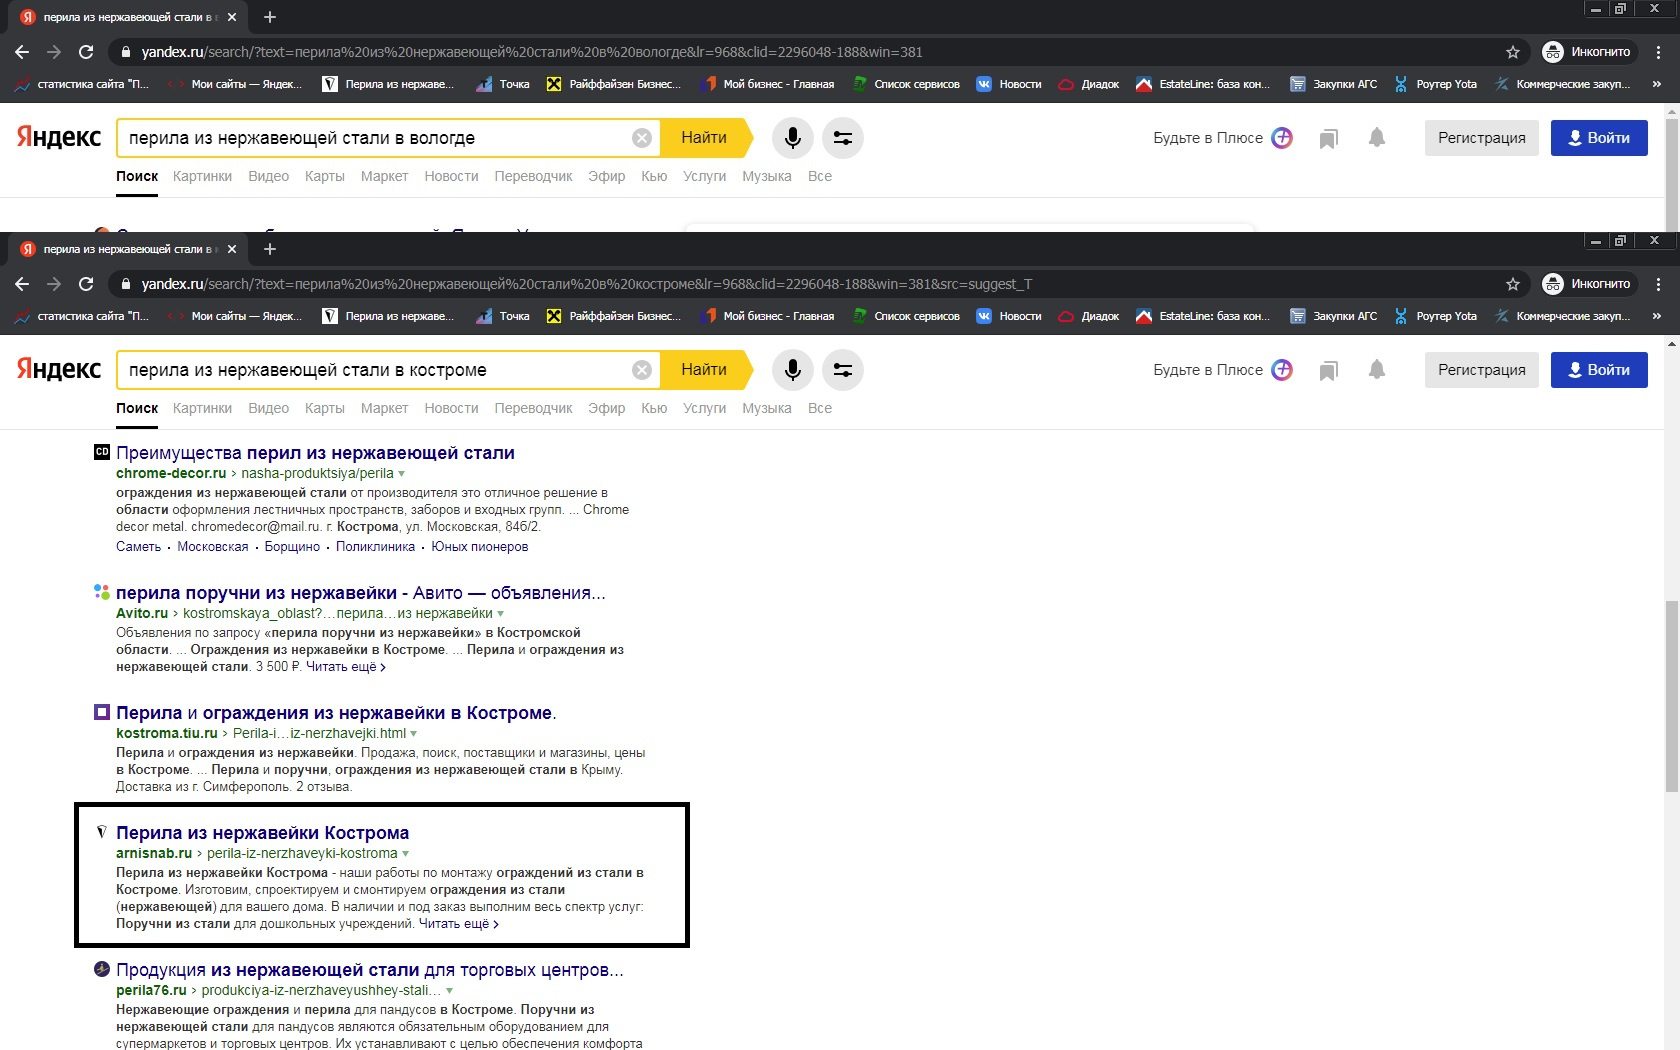This screenshot has width=1680, height=1050.
Task: Open 'Диадок' bookmark in Kostroma window
Action: click(x=1089, y=316)
